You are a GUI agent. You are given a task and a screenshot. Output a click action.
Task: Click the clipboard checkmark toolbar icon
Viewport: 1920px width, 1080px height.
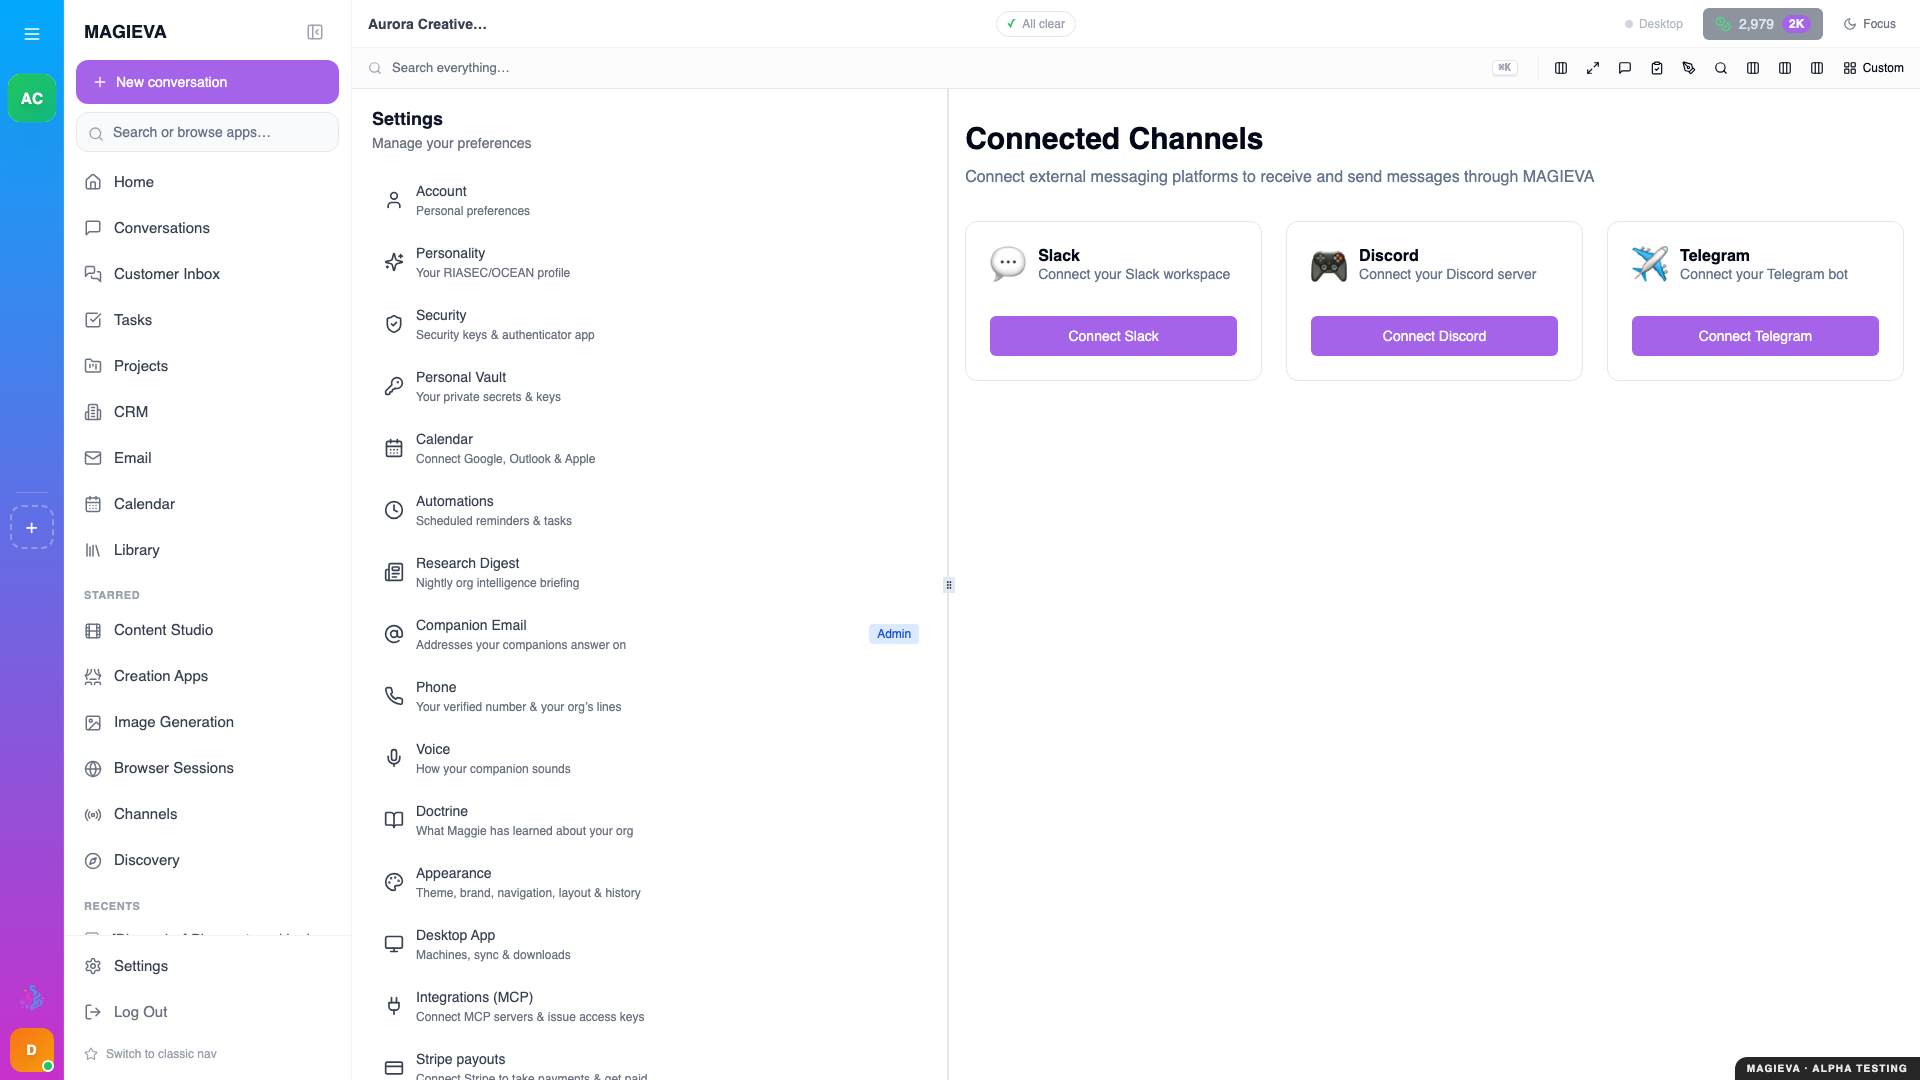1657,68
